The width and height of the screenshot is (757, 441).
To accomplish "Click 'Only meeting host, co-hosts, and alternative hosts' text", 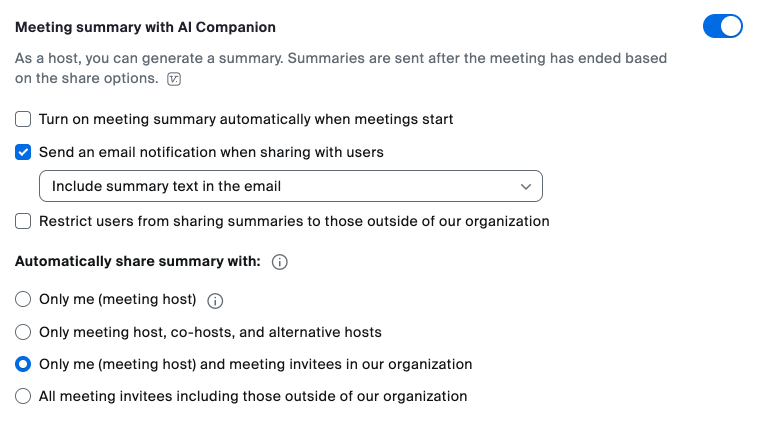I will [210, 332].
